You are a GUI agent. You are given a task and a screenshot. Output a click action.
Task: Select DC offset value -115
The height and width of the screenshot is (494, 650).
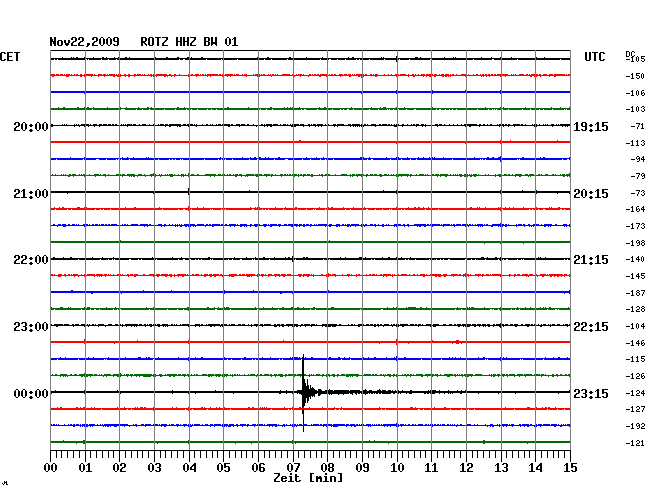point(635,359)
